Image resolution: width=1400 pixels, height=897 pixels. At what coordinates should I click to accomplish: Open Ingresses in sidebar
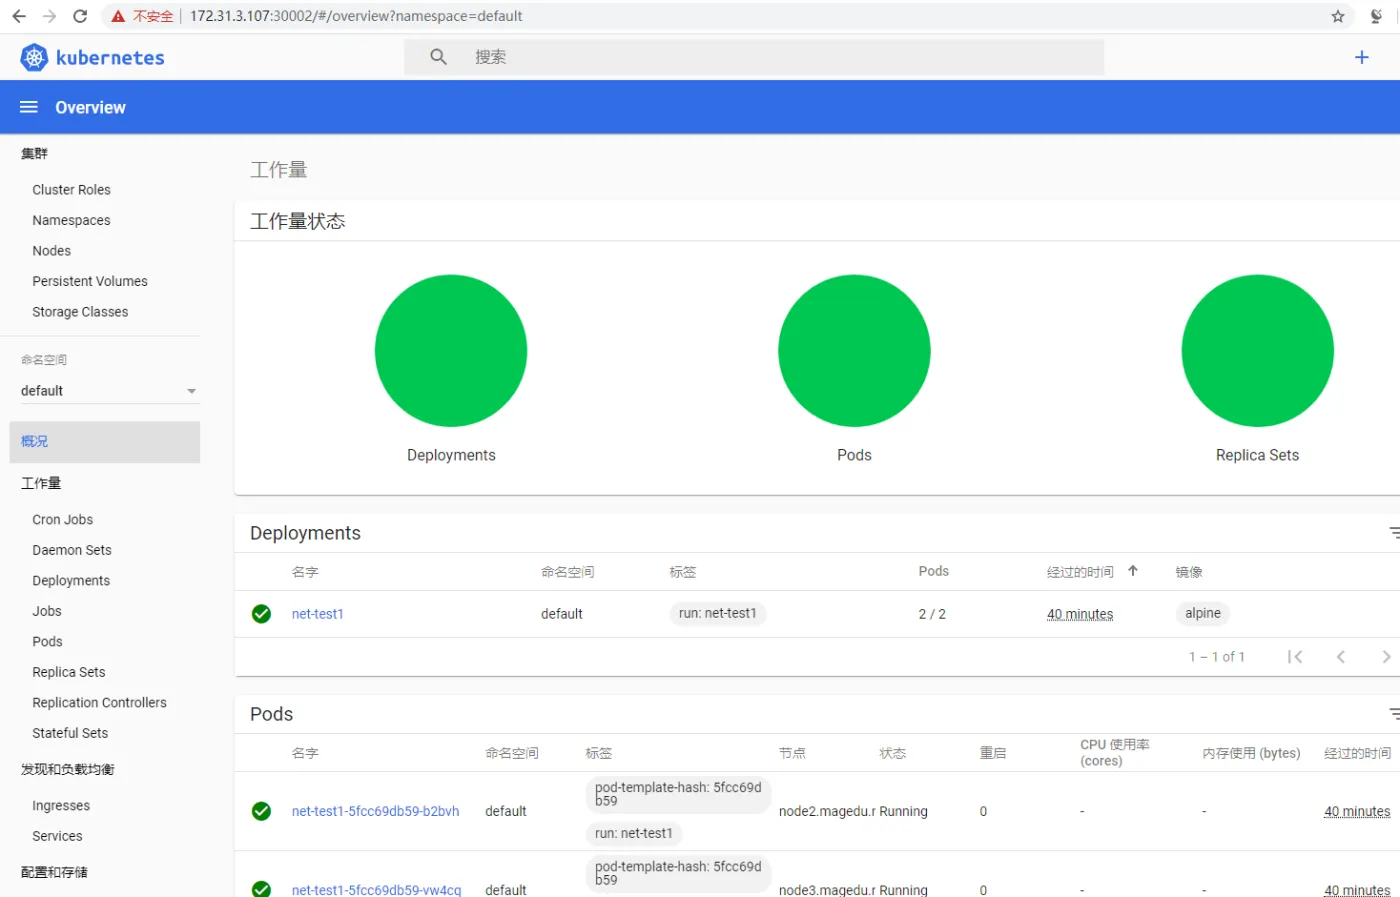pos(61,806)
